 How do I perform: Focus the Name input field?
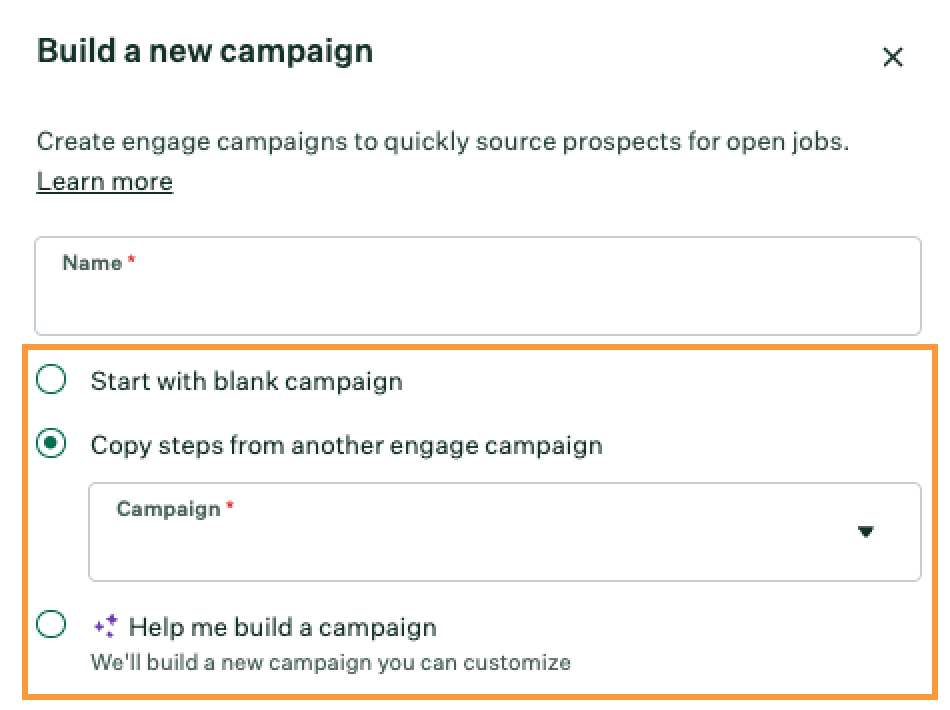[478, 285]
